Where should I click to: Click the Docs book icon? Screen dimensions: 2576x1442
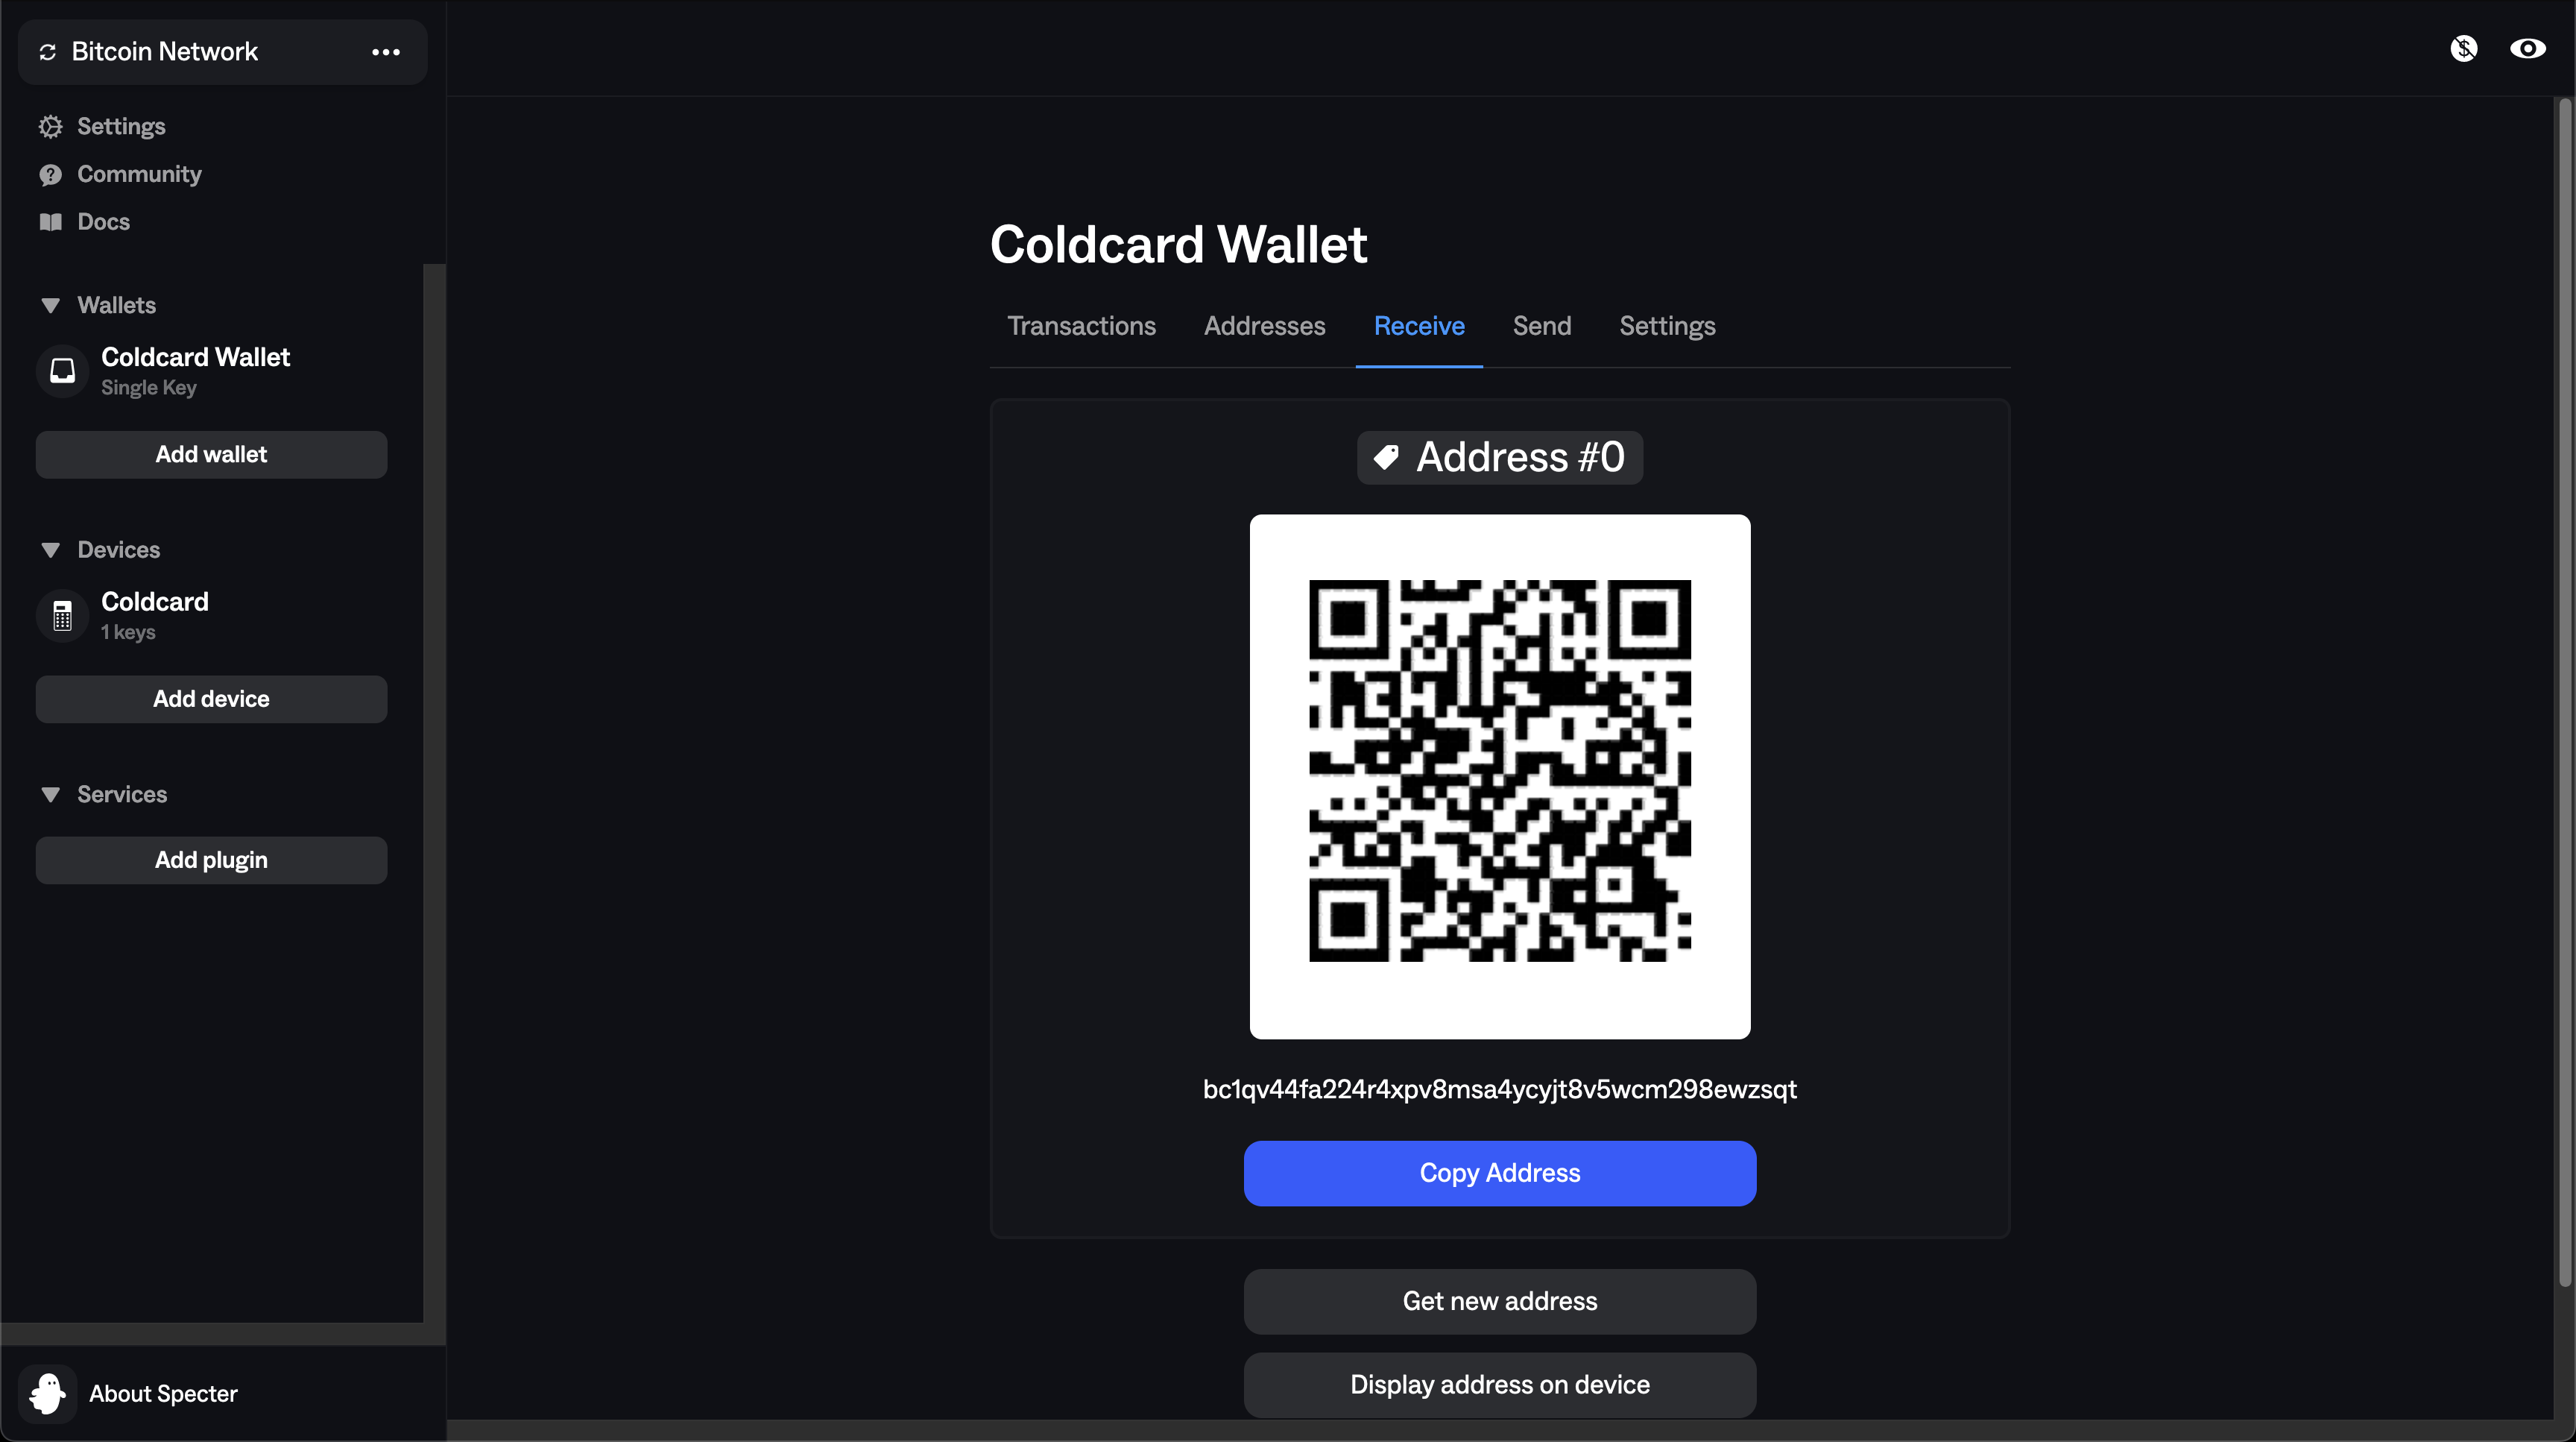[x=51, y=222]
